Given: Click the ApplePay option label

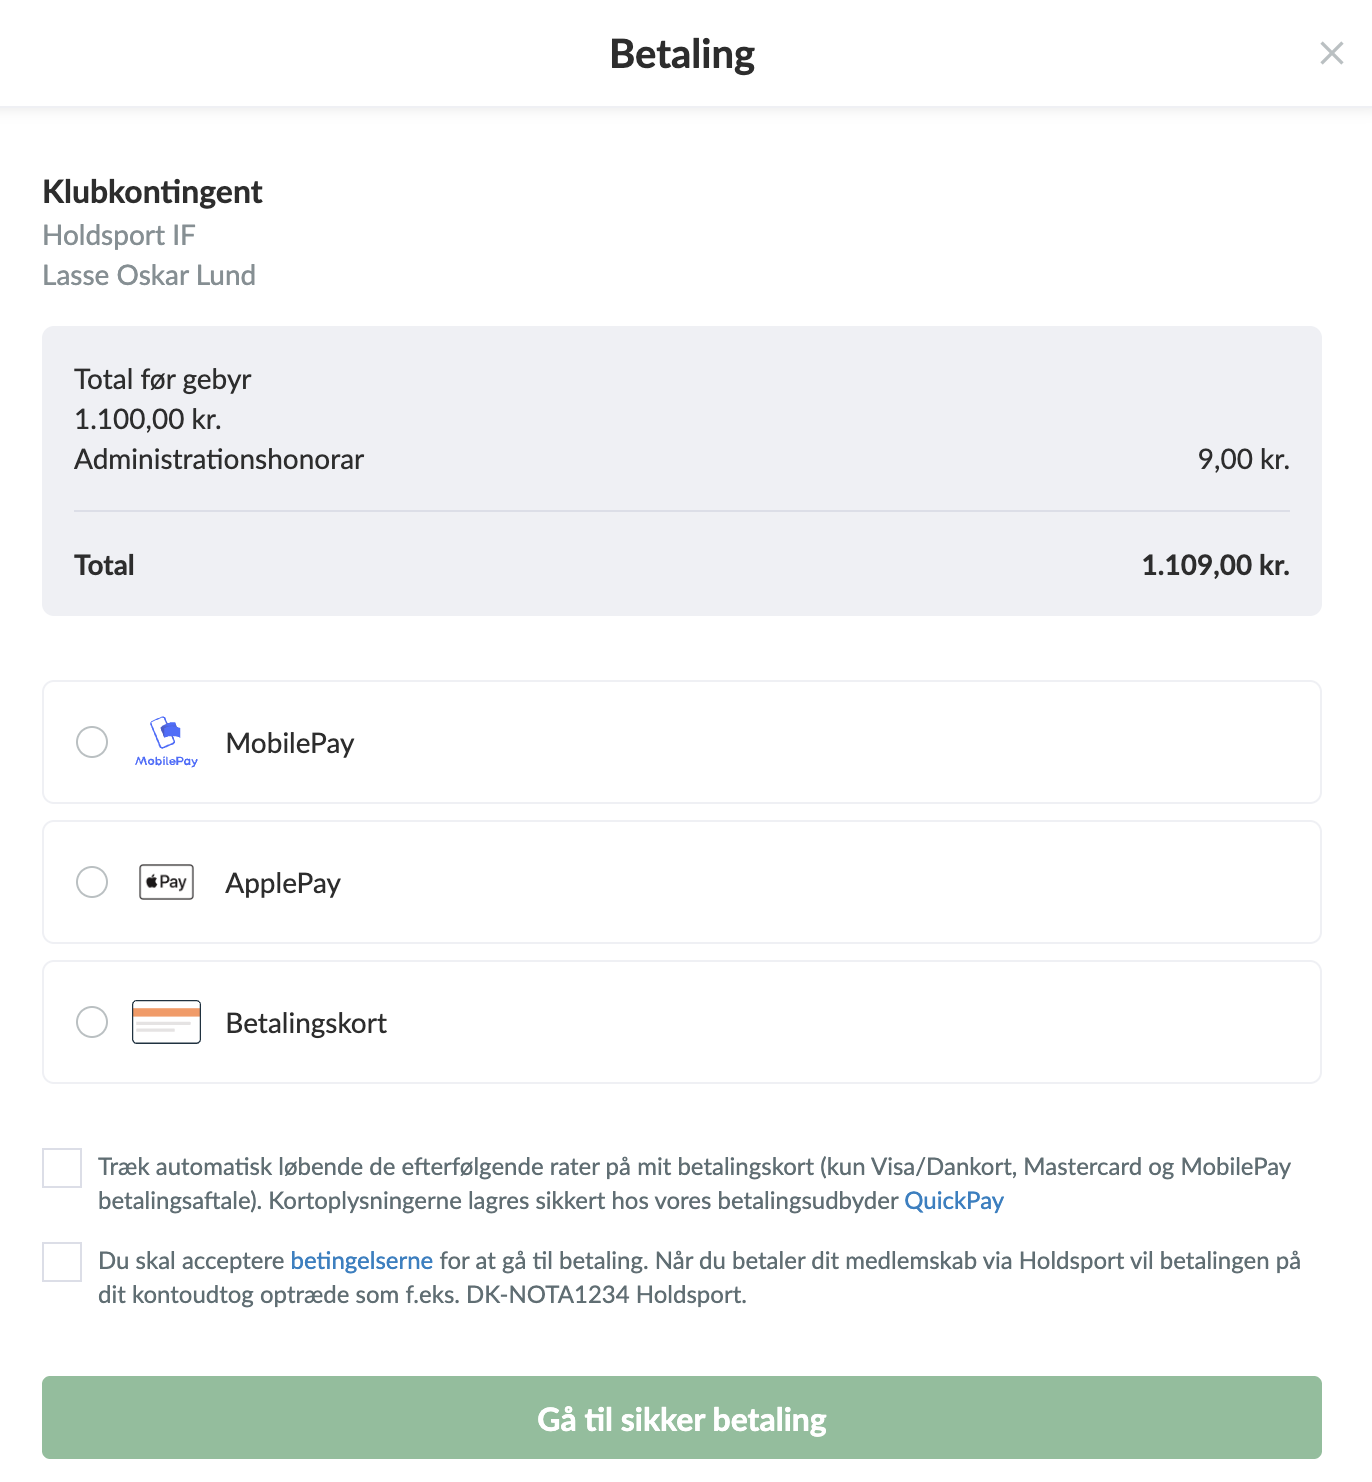Looking at the screenshot, I should click(283, 883).
